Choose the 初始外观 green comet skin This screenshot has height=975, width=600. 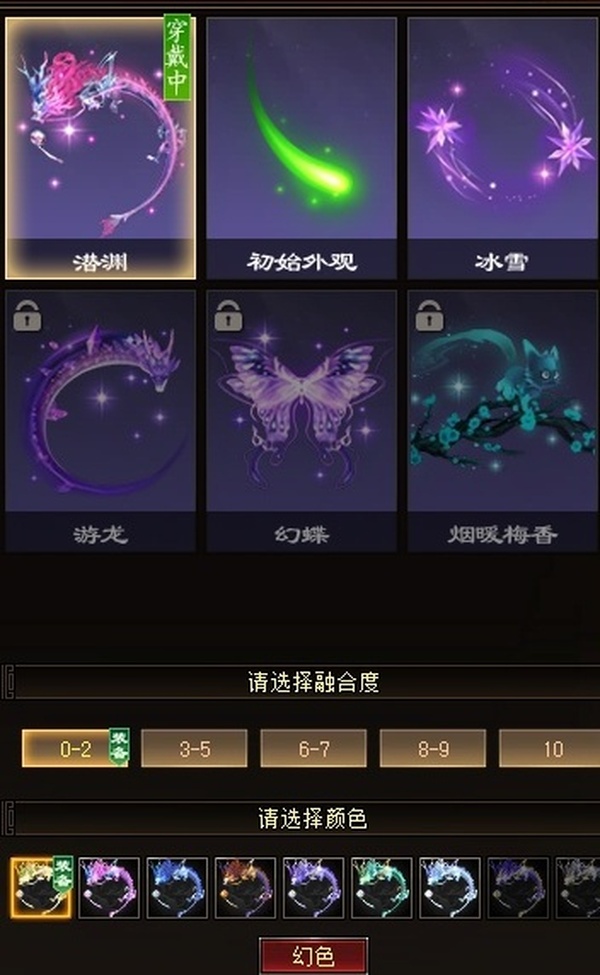point(302,147)
